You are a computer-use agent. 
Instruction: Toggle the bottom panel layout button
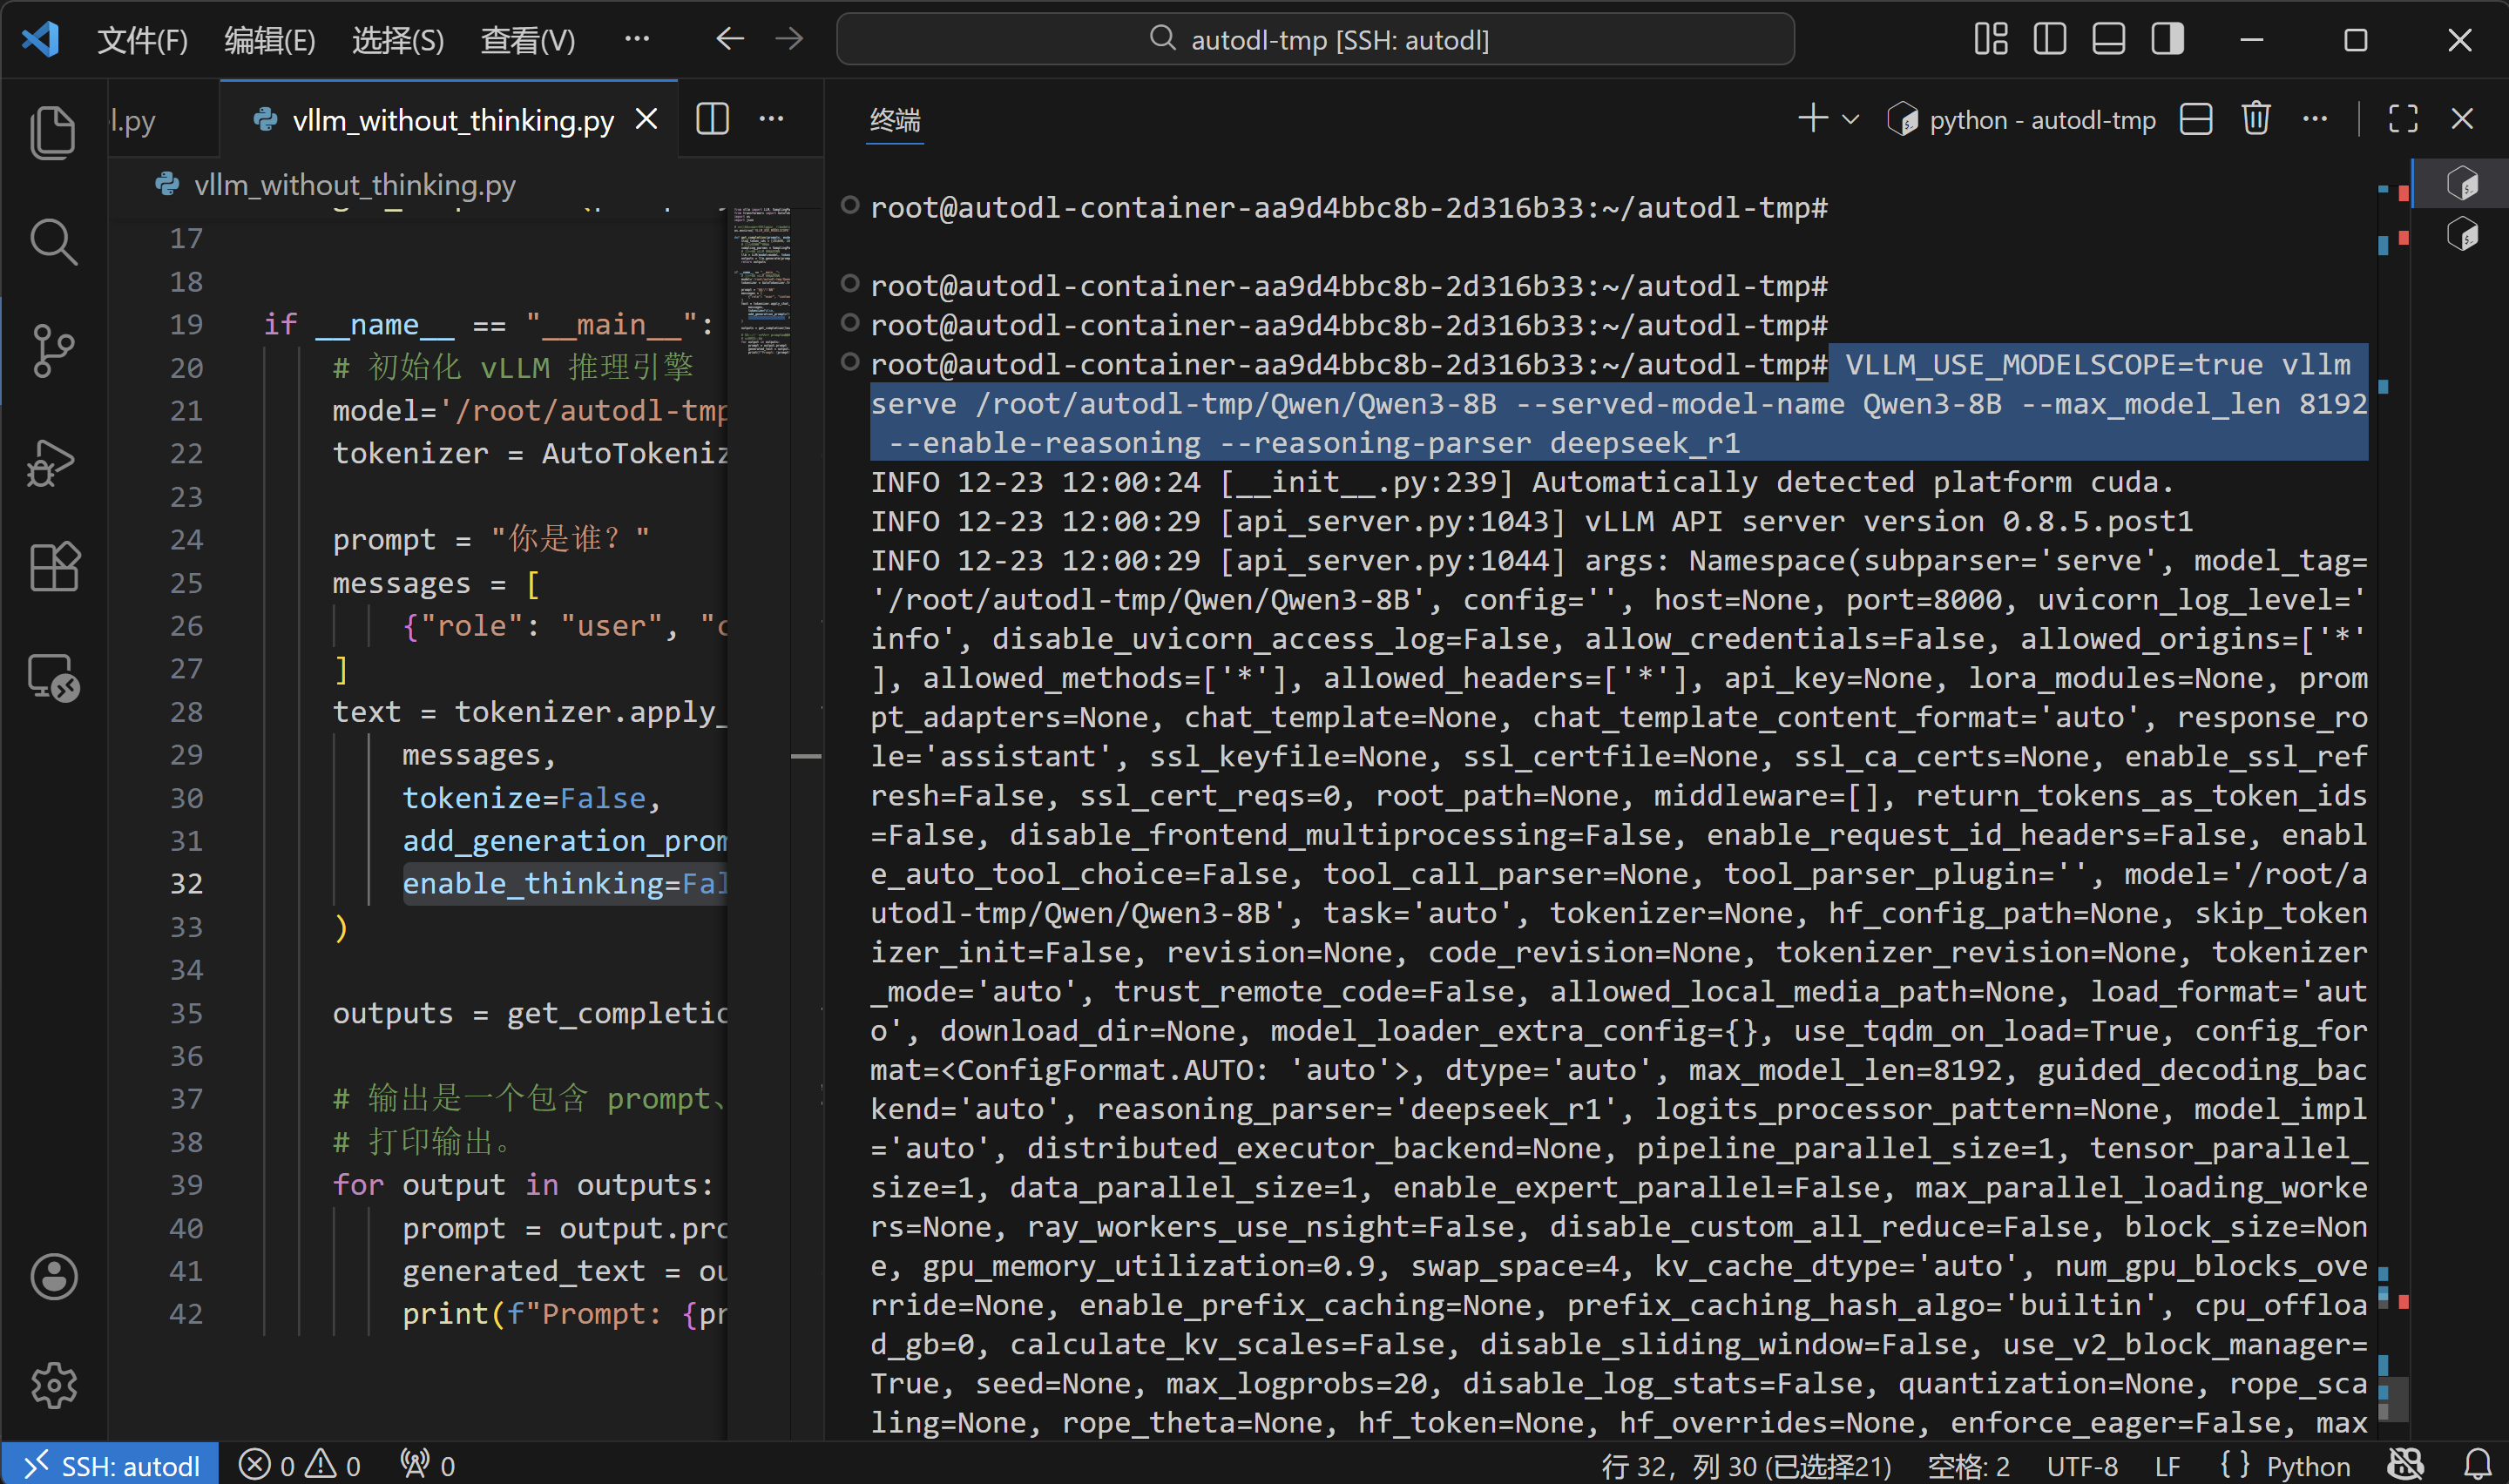tap(2108, 40)
